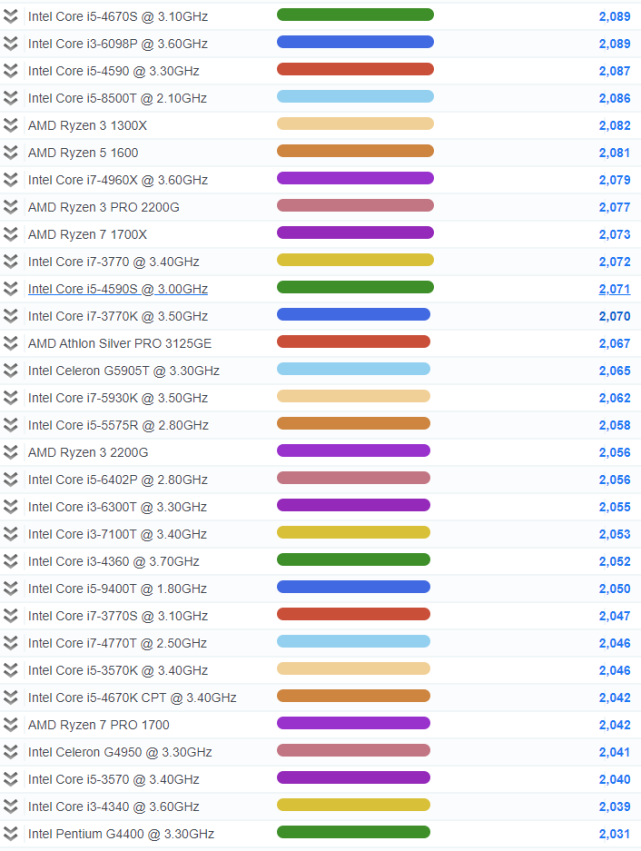Expand details for Intel Core i5-4590 @ 3.30GHz
The image size is (641, 851).
10,71
